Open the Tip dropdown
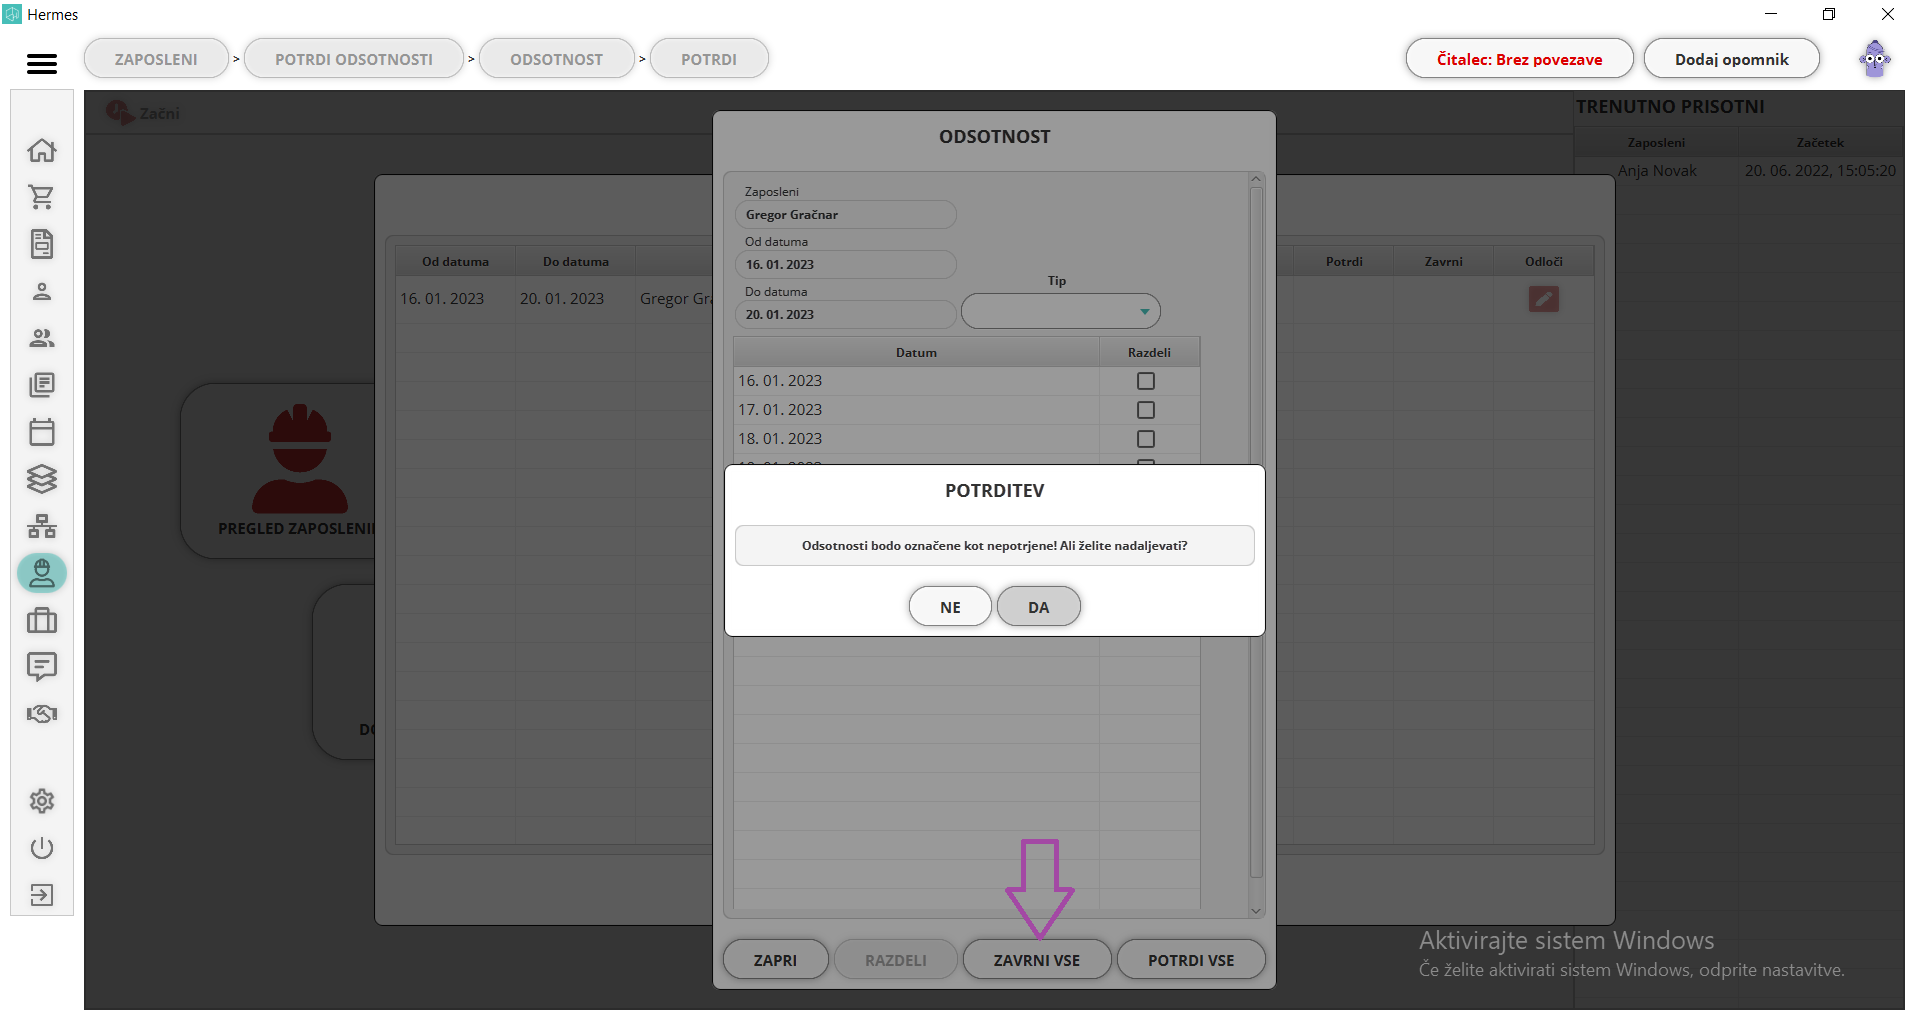1916x1028 pixels. pyautogui.click(x=1061, y=312)
